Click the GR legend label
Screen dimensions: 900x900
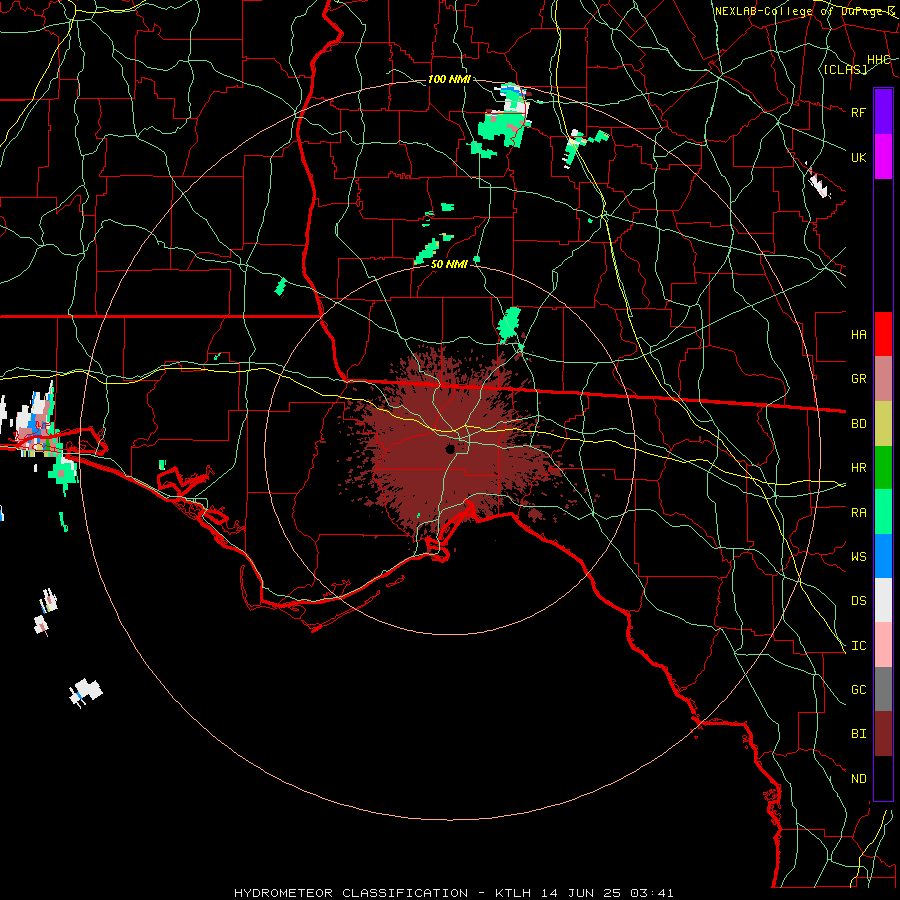click(x=858, y=379)
